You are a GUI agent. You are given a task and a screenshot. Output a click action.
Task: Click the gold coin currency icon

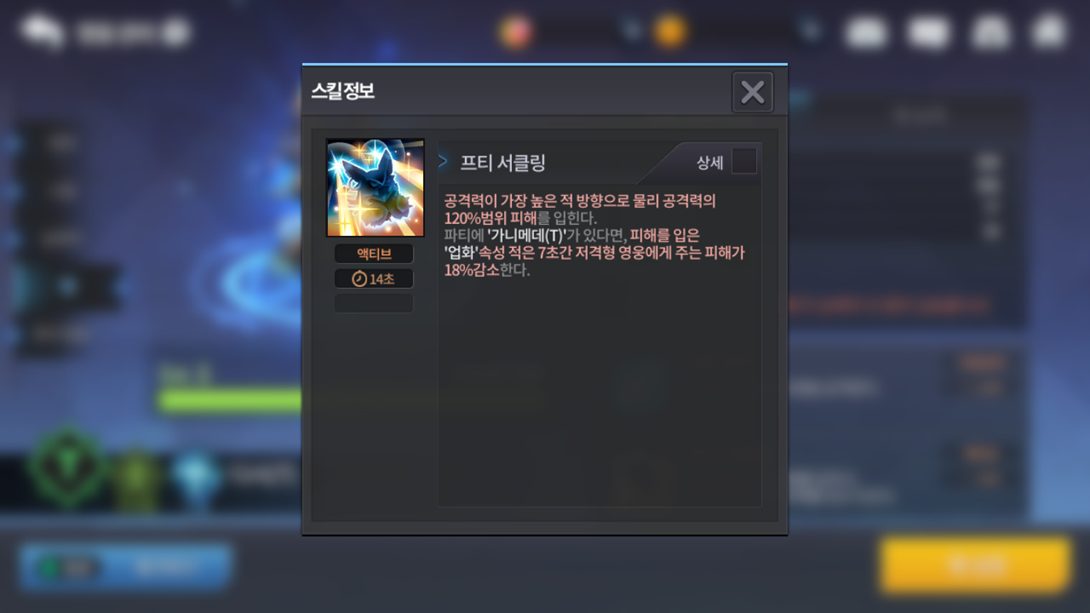pyautogui.click(x=670, y=31)
